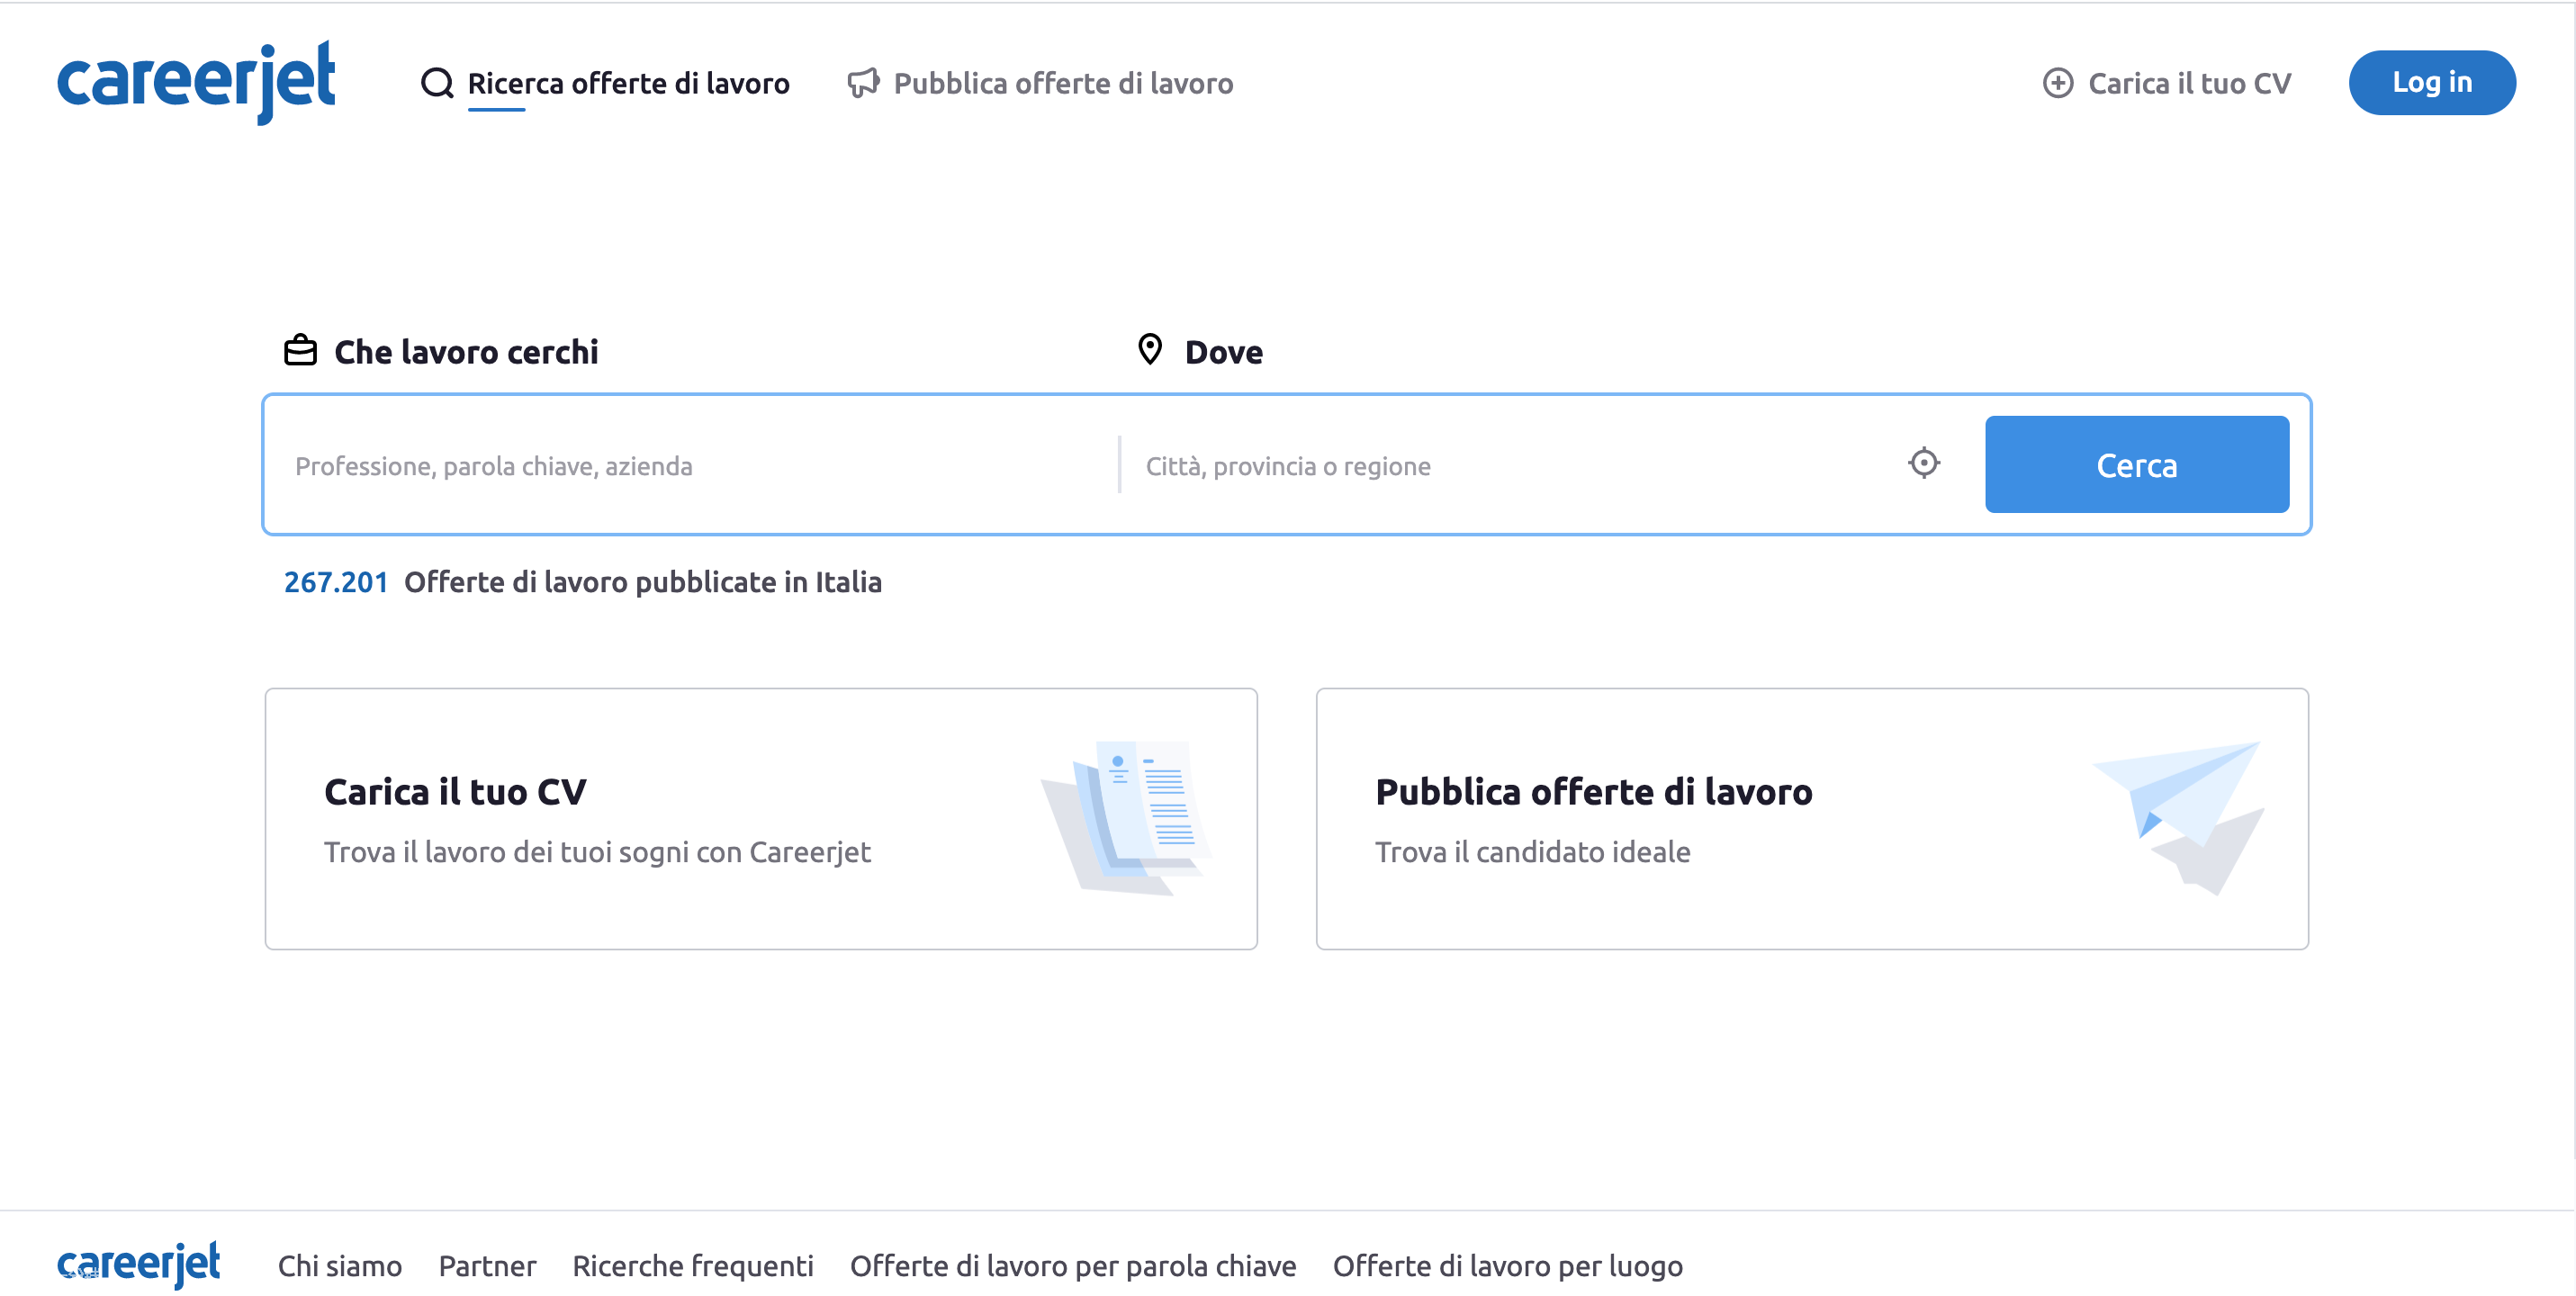Click the plus circle icon for CV upload

[x=2057, y=83]
